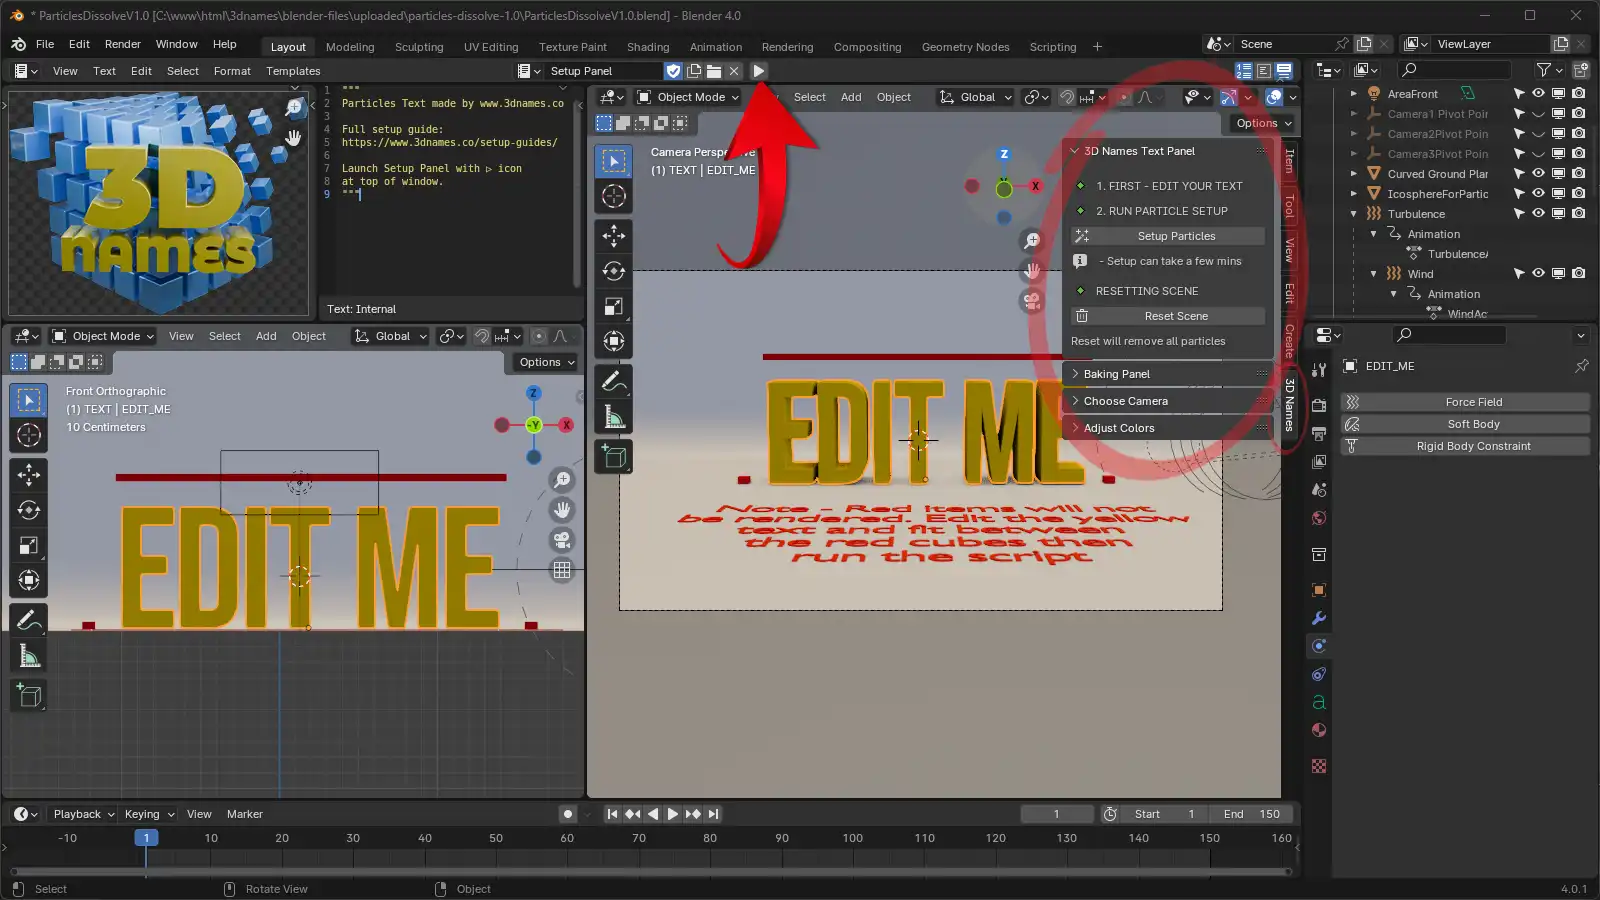This screenshot has height=900, width=1600.
Task: Add a Rigid Body Constraint
Action: tap(1465, 446)
